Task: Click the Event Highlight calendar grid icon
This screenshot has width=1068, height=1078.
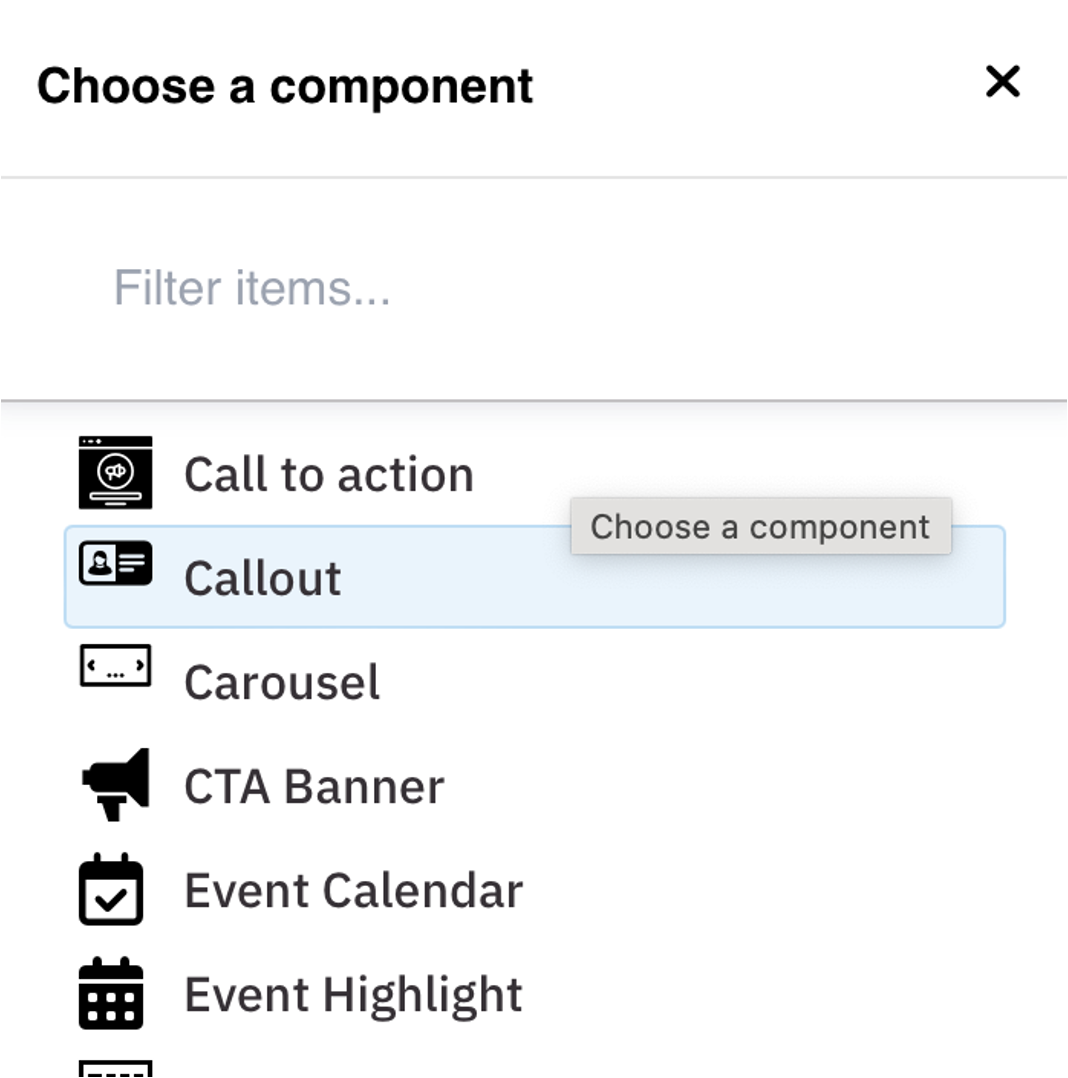Action: 111,993
